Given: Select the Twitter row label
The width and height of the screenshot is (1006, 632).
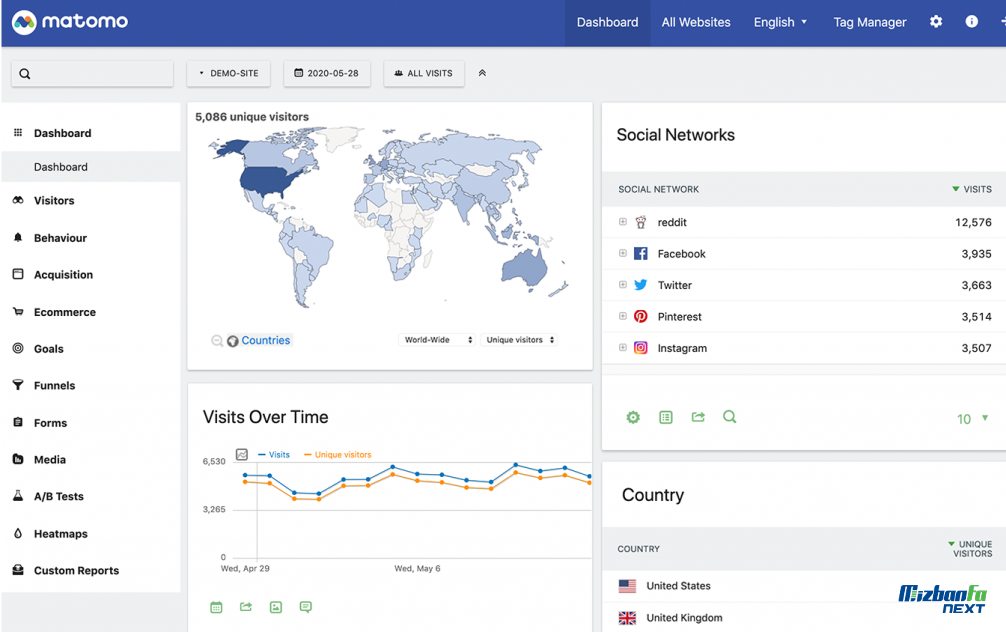Looking at the screenshot, I should click(674, 286).
